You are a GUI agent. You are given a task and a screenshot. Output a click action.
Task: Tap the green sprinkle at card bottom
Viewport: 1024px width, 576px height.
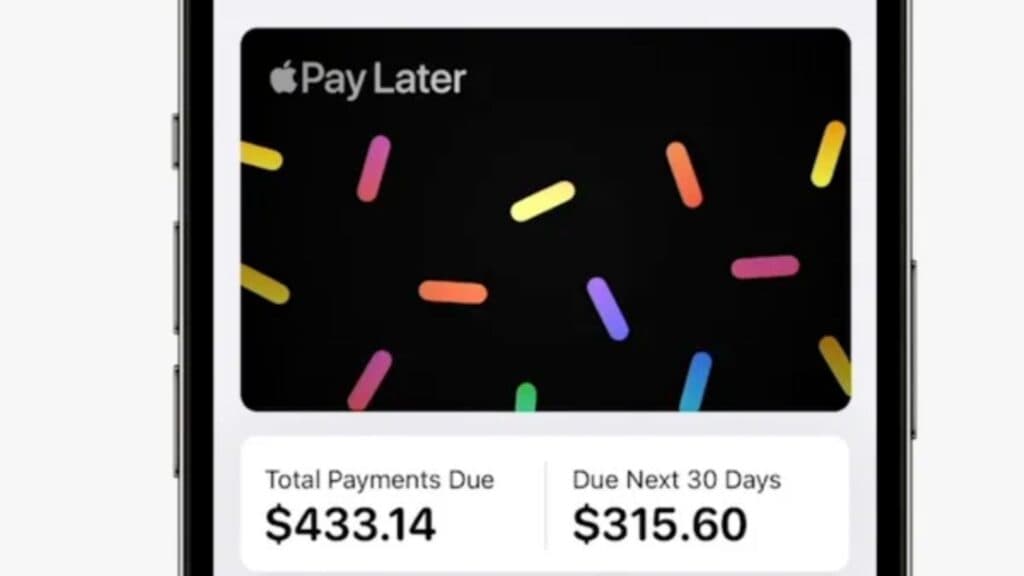point(526,398)
